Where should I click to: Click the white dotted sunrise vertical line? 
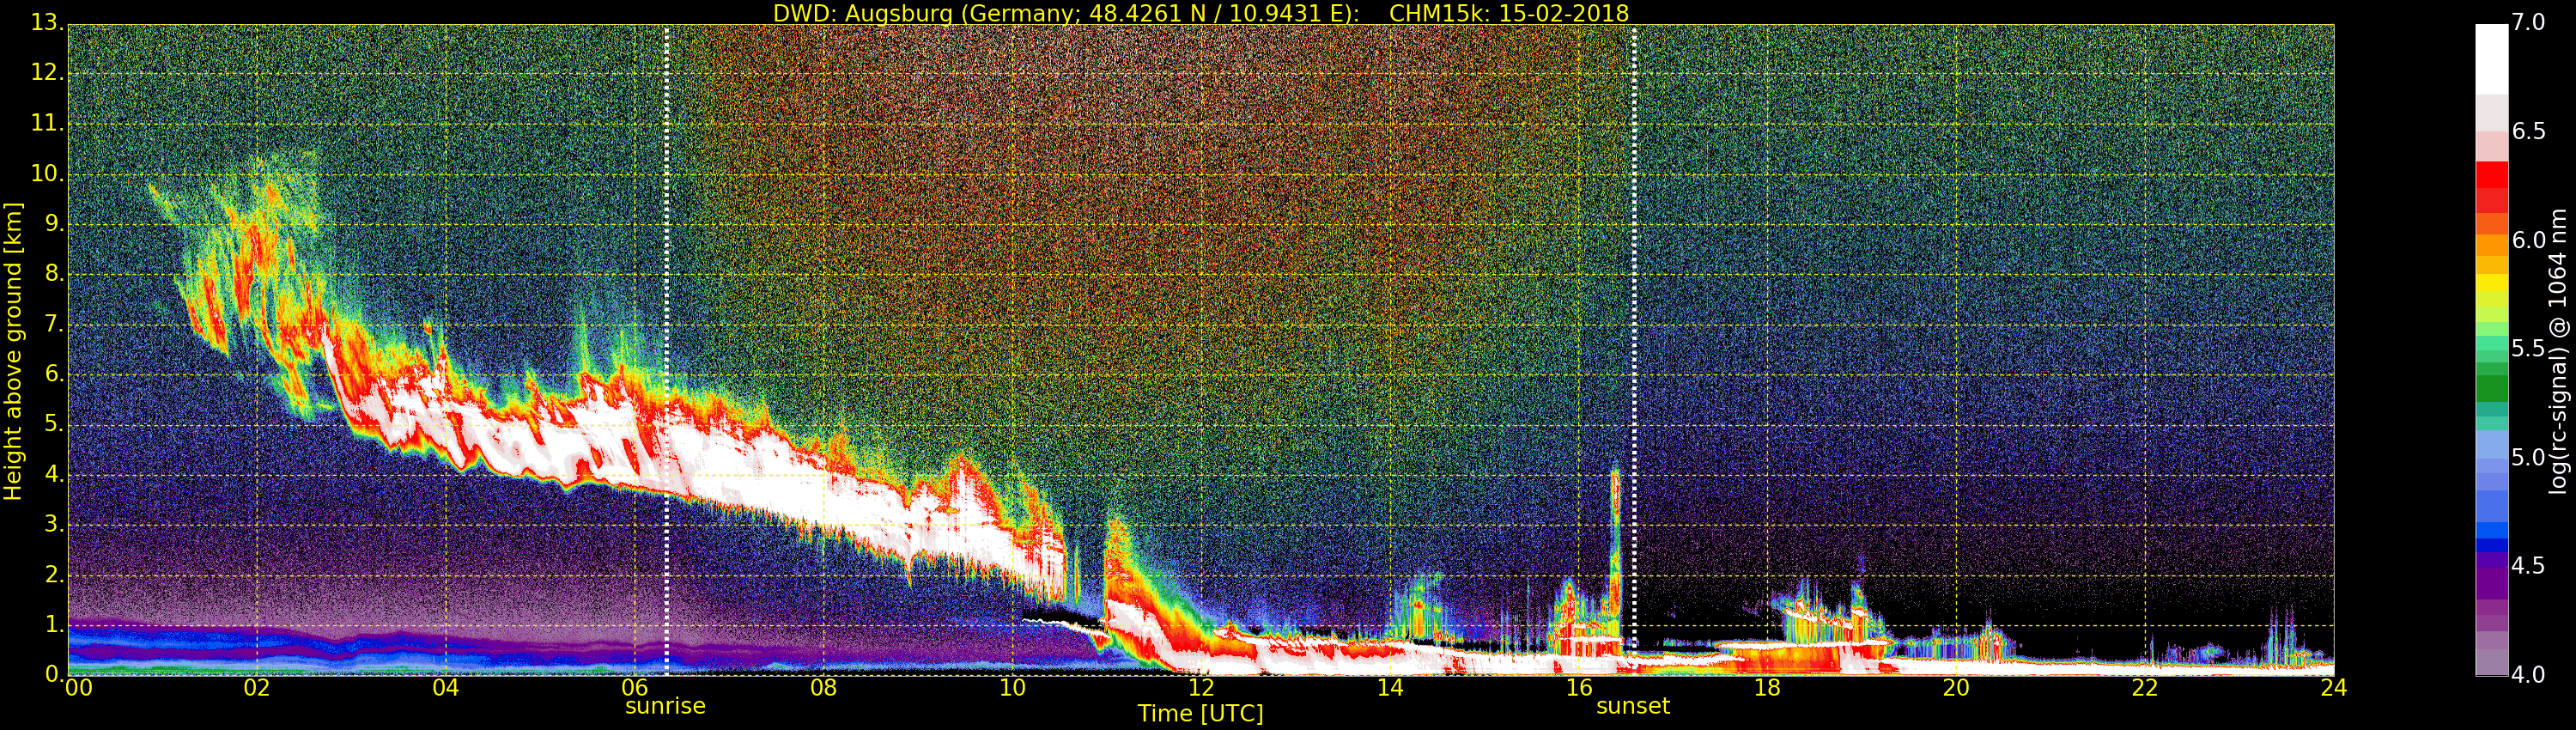click(666, 300)
